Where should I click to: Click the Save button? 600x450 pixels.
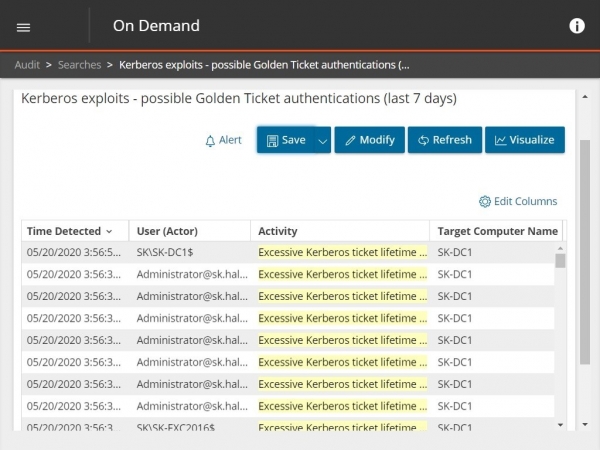[x=285, y=140]
